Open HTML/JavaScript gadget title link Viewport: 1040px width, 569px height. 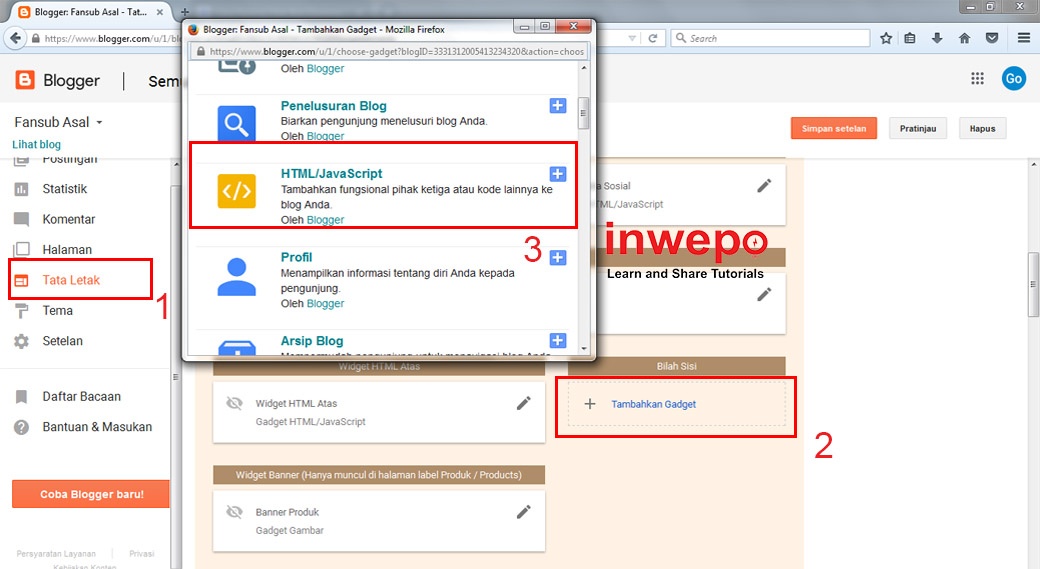click(x=331, y=174)
